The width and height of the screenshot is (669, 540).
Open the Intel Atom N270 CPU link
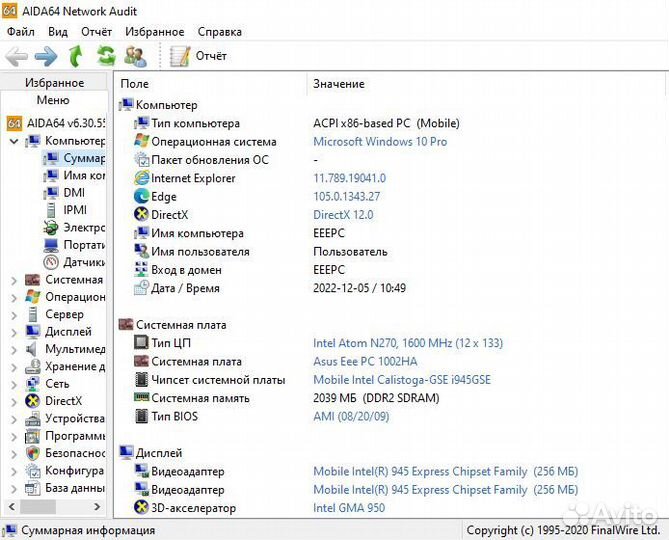pyautogui.click(x=408, y=343)
